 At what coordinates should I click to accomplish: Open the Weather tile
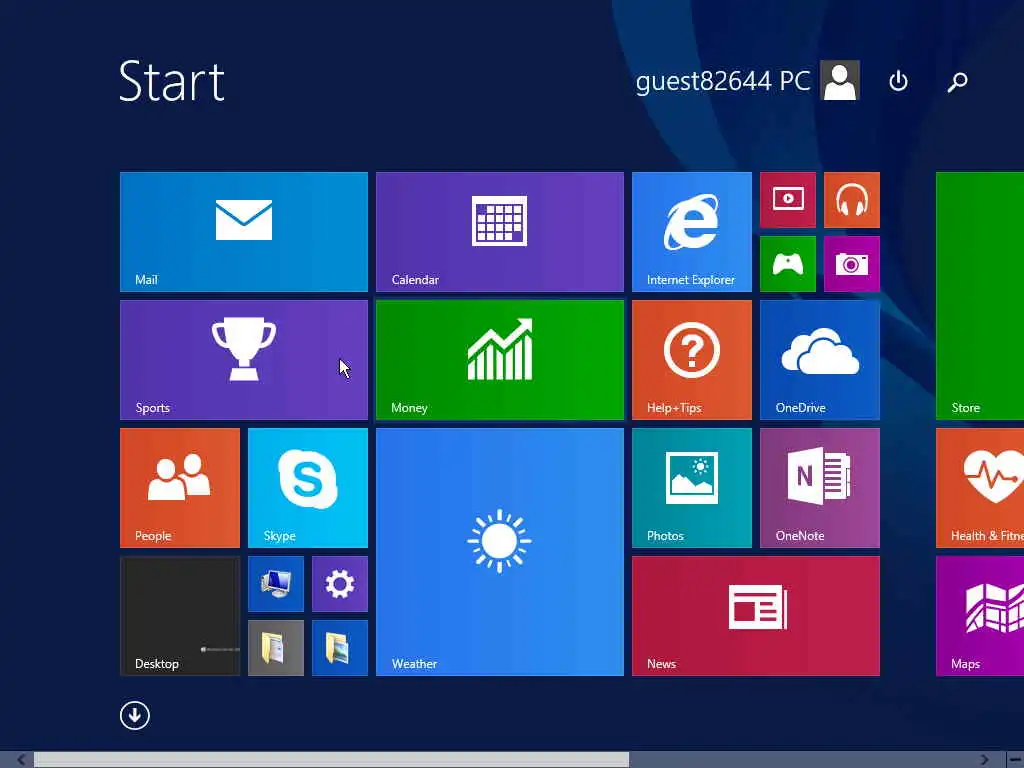[x=500, y=552]
